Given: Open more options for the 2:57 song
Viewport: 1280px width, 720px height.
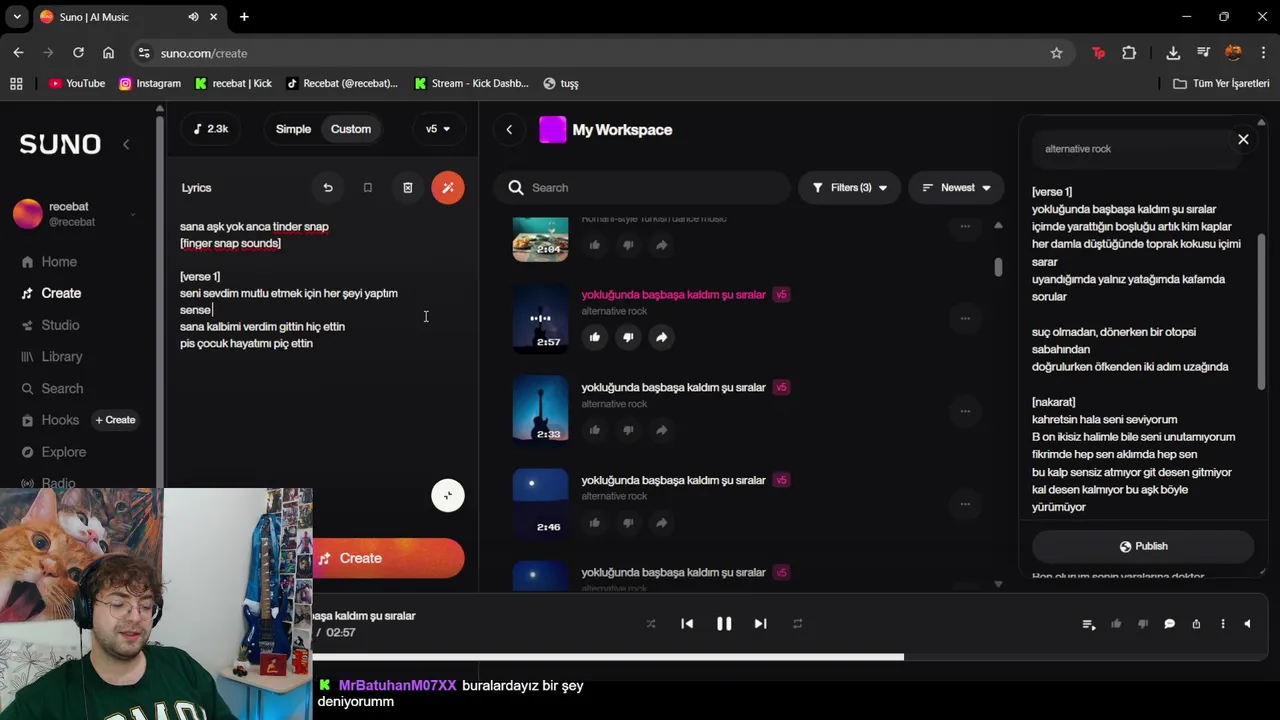Looking at the screenshot, I should [x=965, y=318].
